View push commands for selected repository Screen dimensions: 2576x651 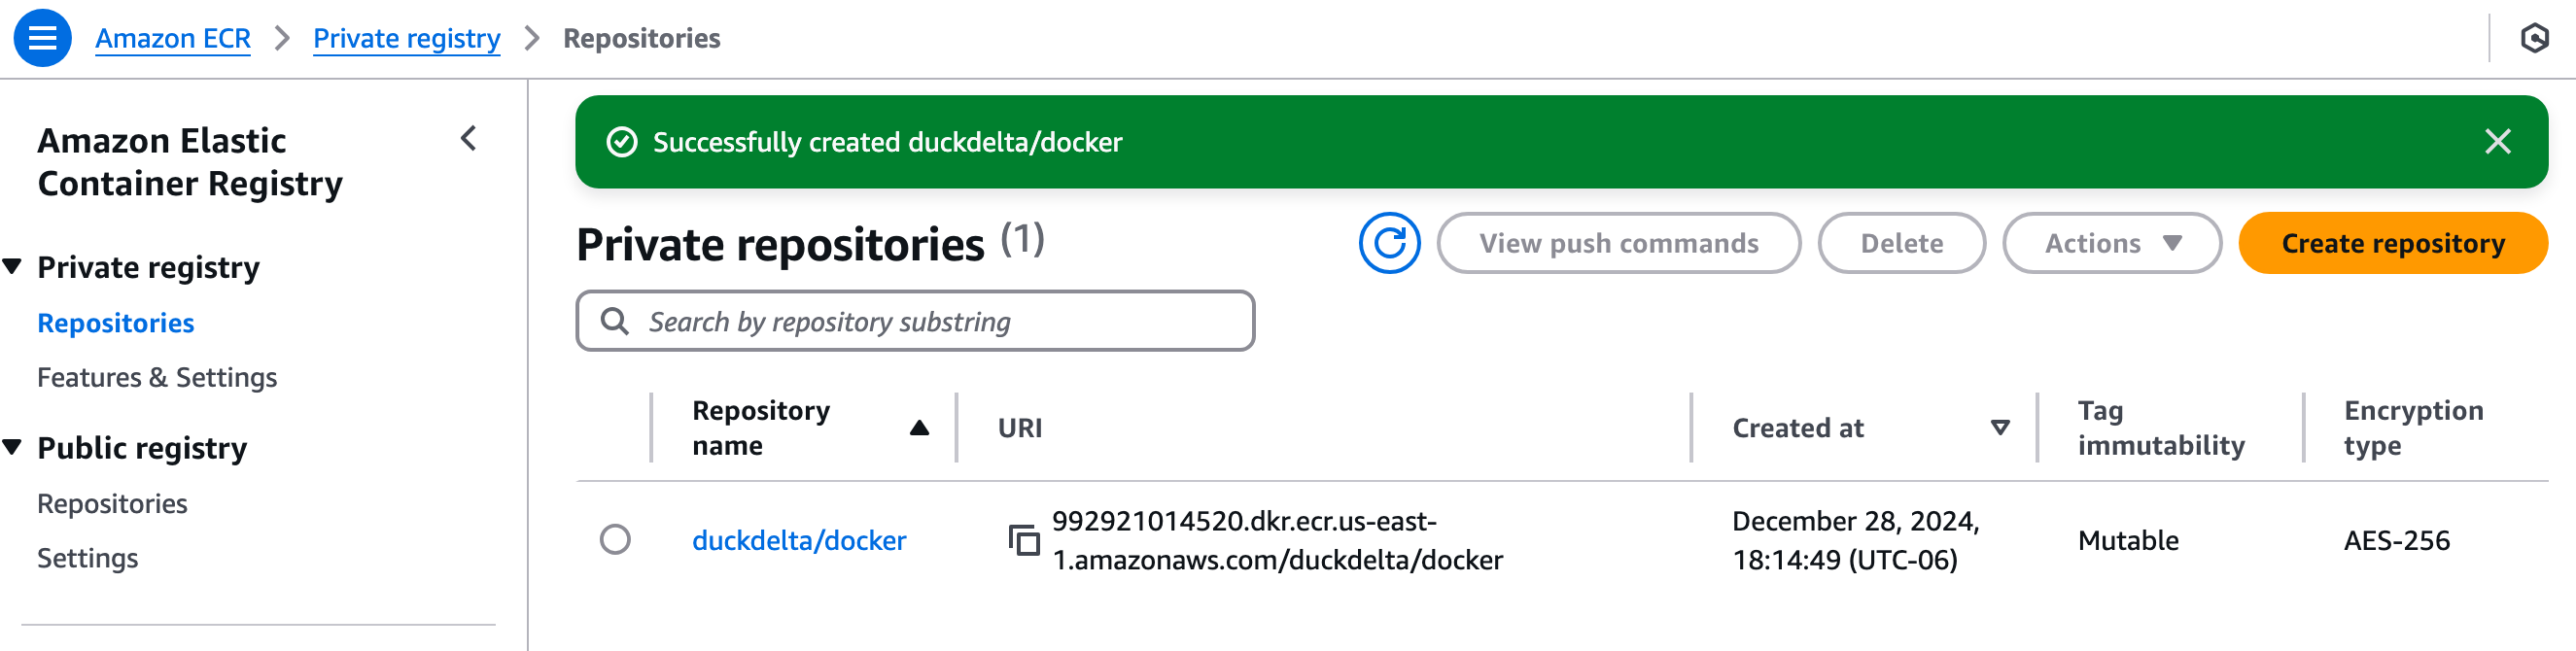(x=1618, y=242)
